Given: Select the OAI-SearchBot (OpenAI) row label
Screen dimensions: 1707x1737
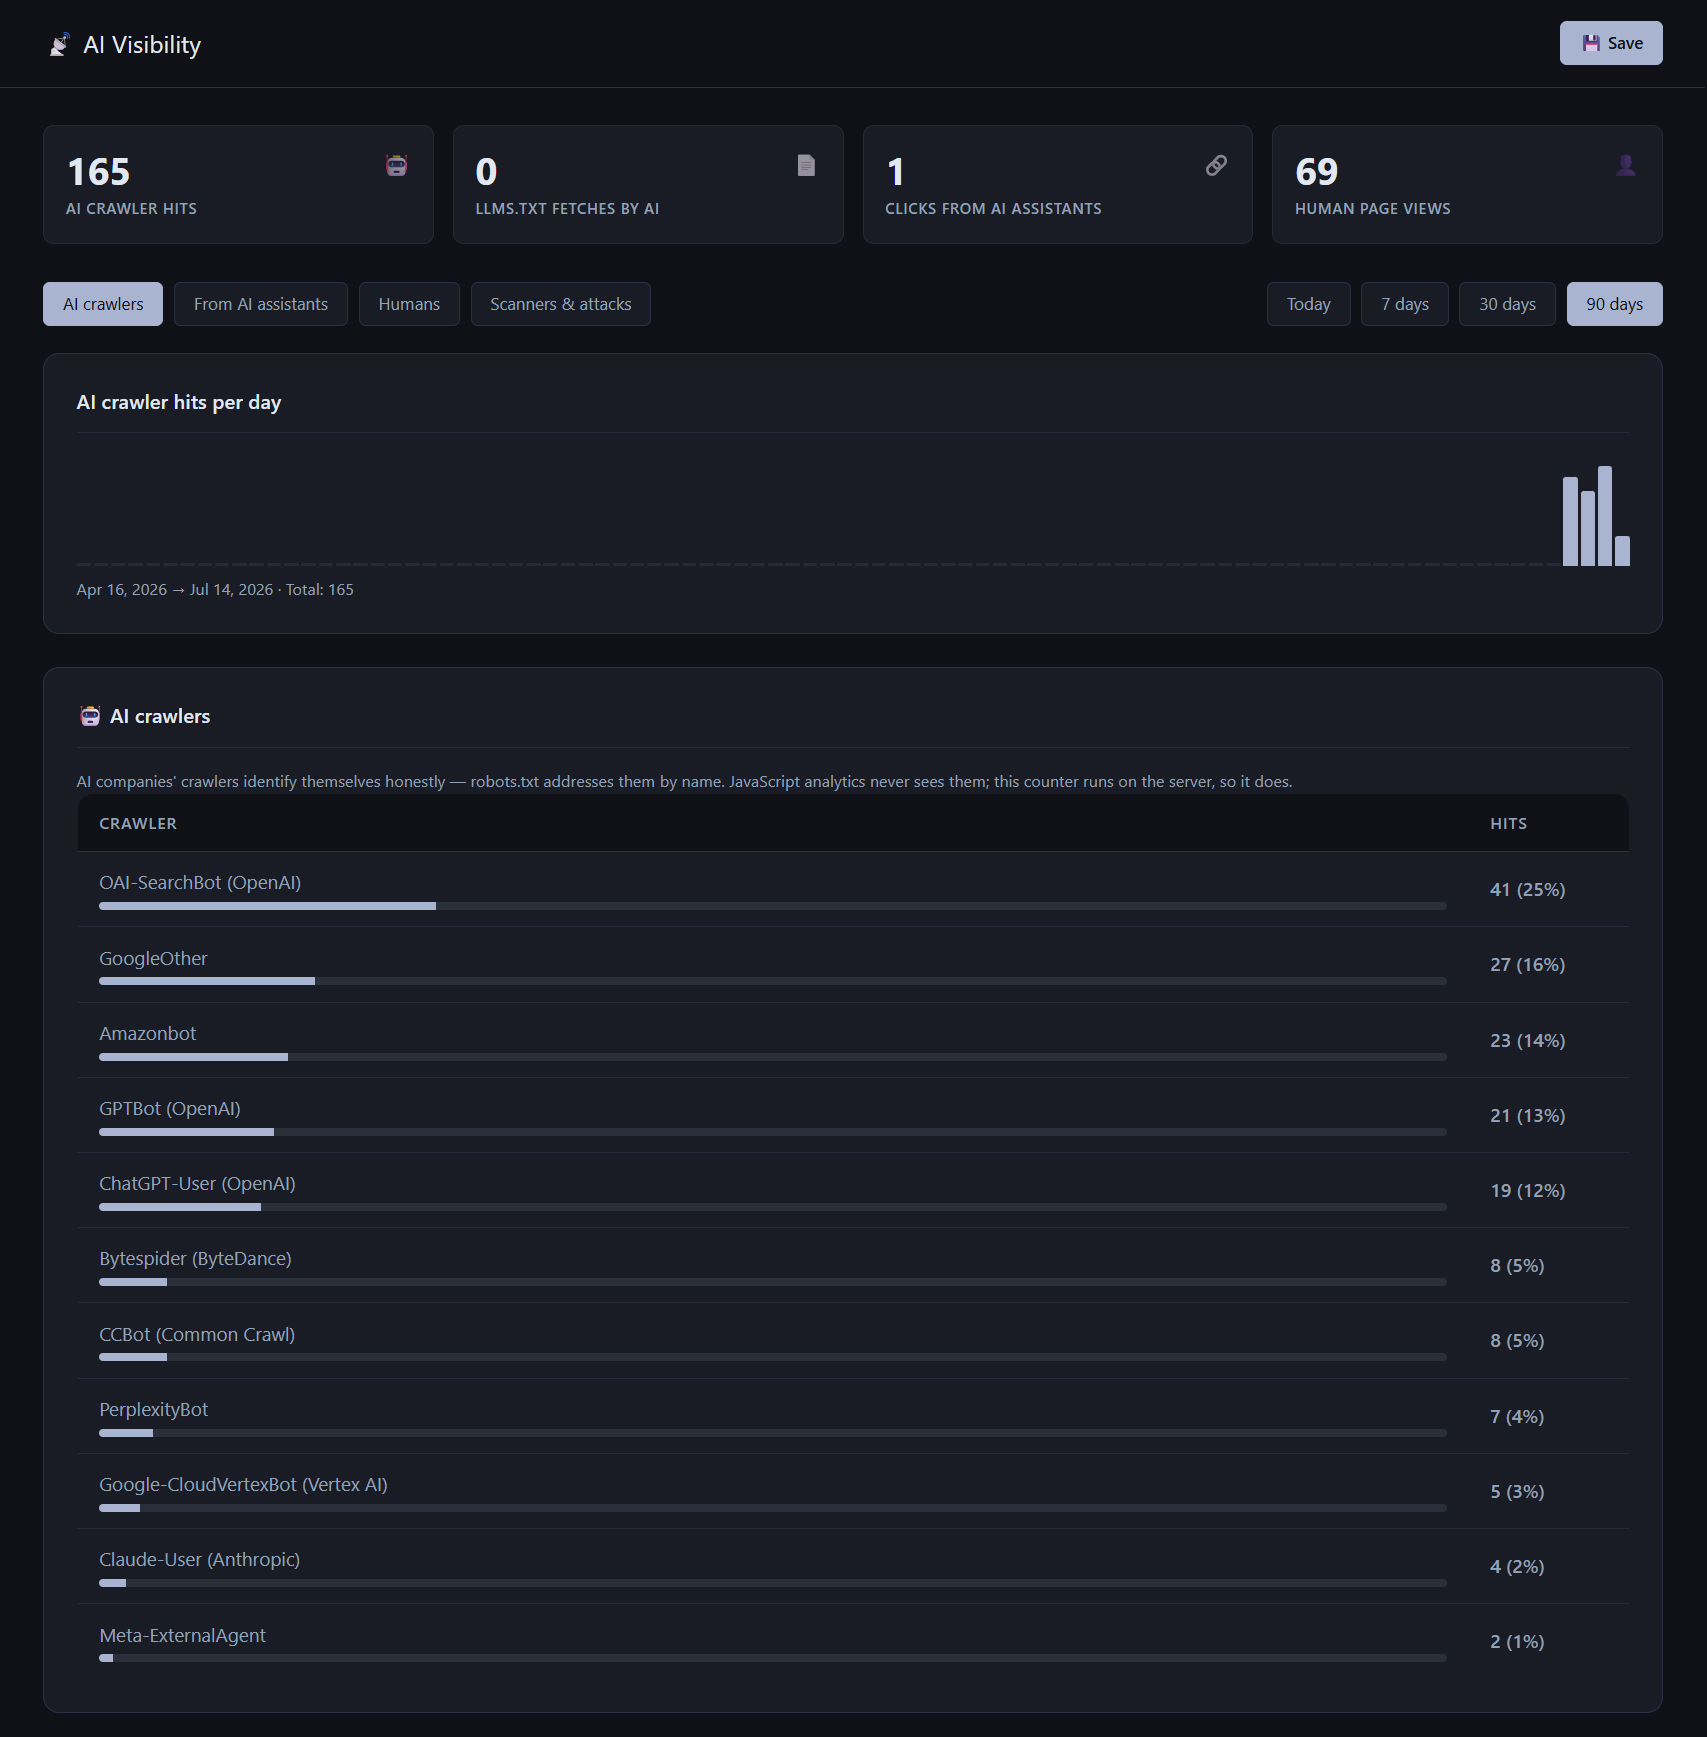Looking at the screenshot, I should click(200, 883).
